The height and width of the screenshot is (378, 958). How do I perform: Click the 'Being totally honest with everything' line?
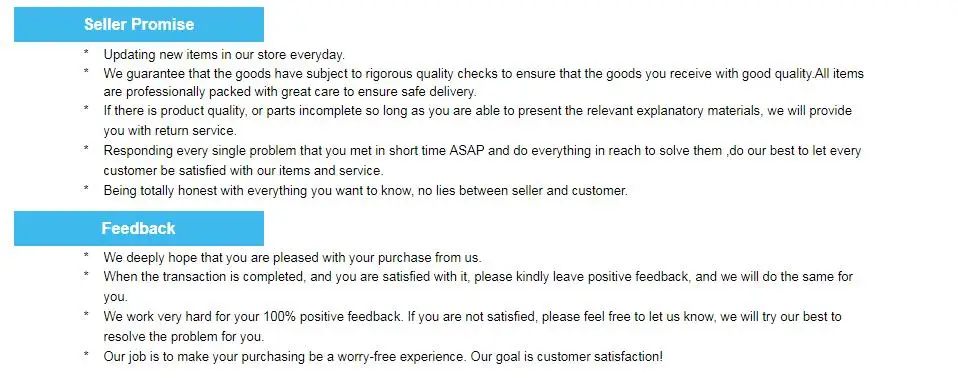pyautogui.click(x=365, y=191)
